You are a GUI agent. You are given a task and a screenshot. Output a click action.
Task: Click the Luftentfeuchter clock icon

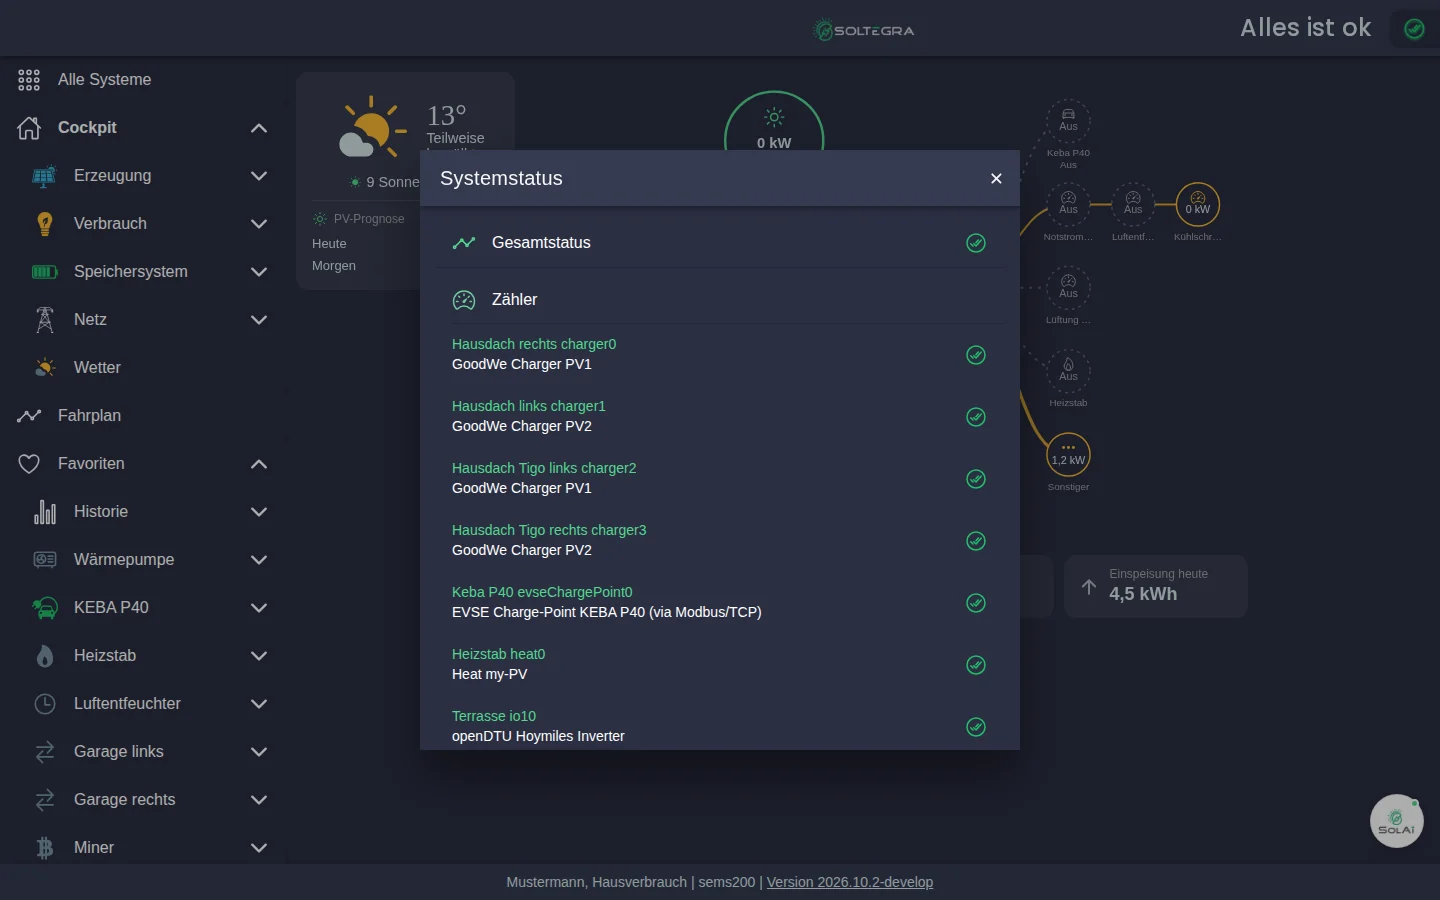point(45,704)
